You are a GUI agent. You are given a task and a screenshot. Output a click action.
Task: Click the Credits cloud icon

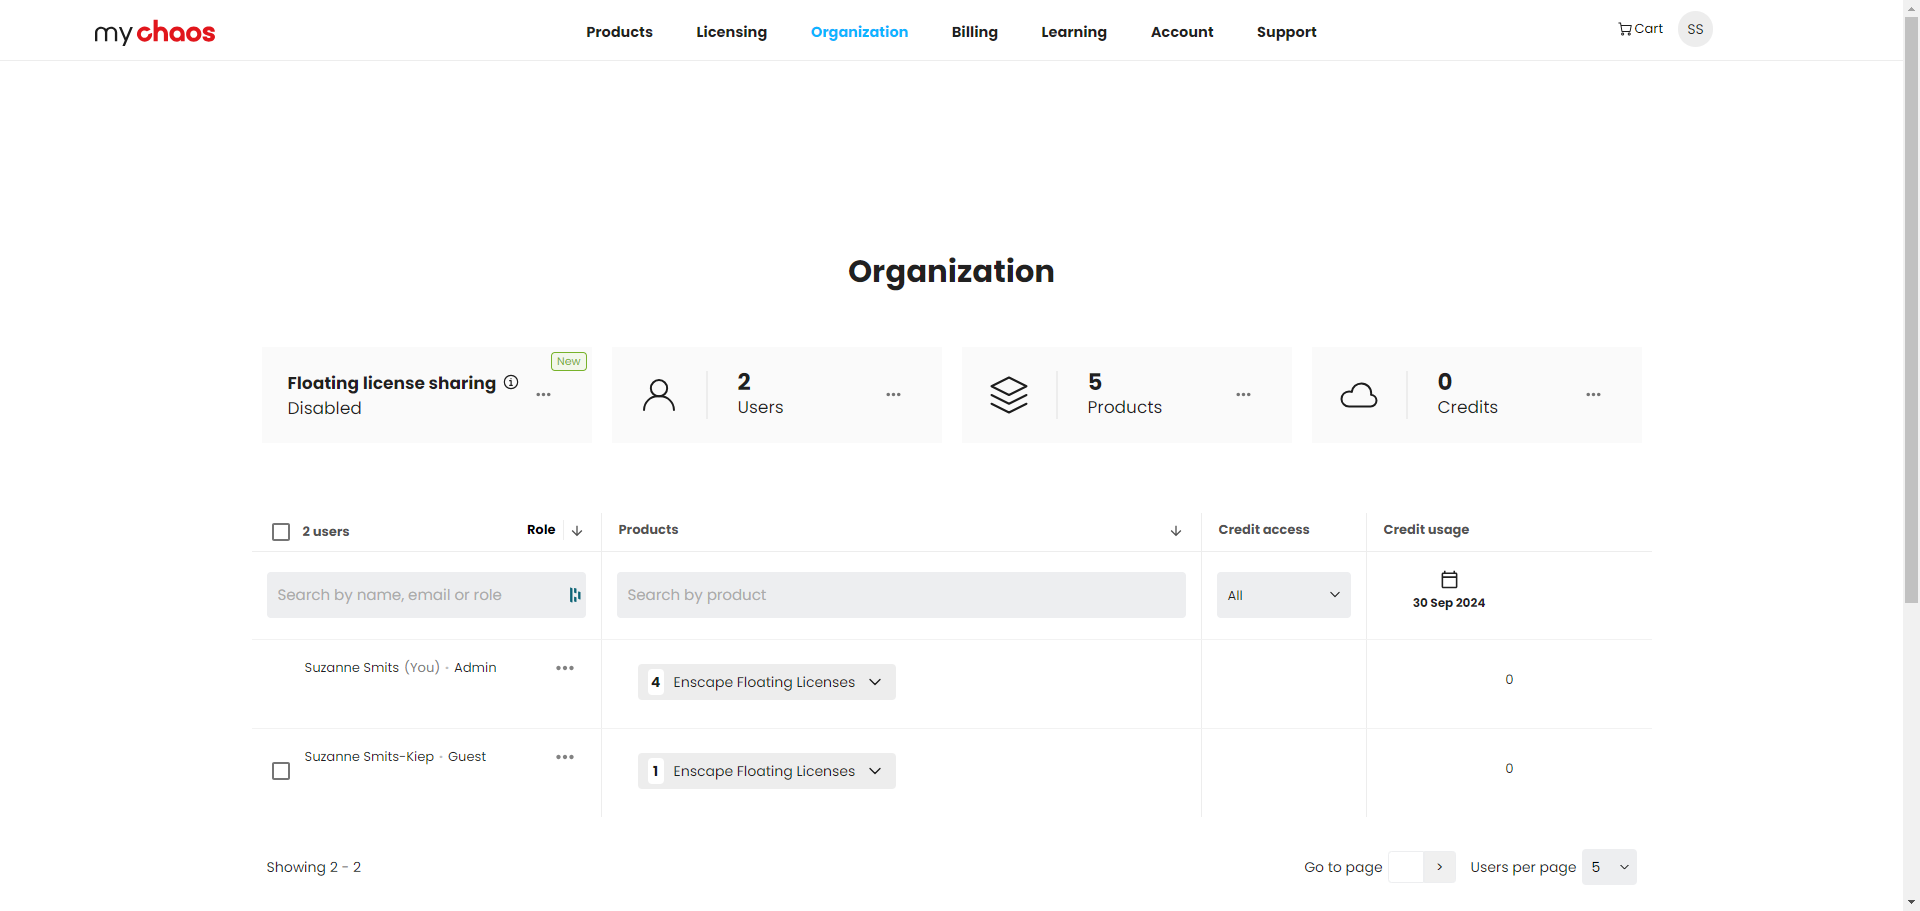[x=1359, y=396]
